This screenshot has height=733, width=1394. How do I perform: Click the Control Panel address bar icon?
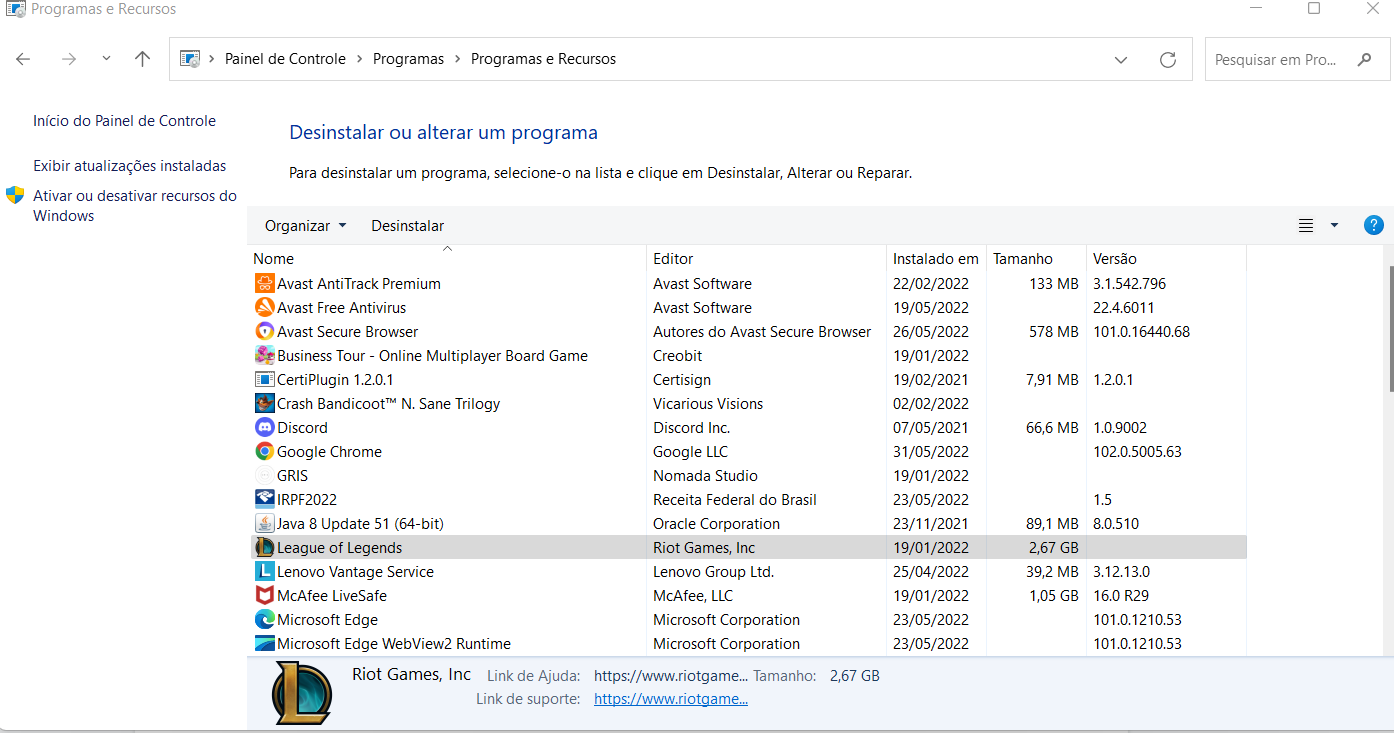tap(190, 59)
